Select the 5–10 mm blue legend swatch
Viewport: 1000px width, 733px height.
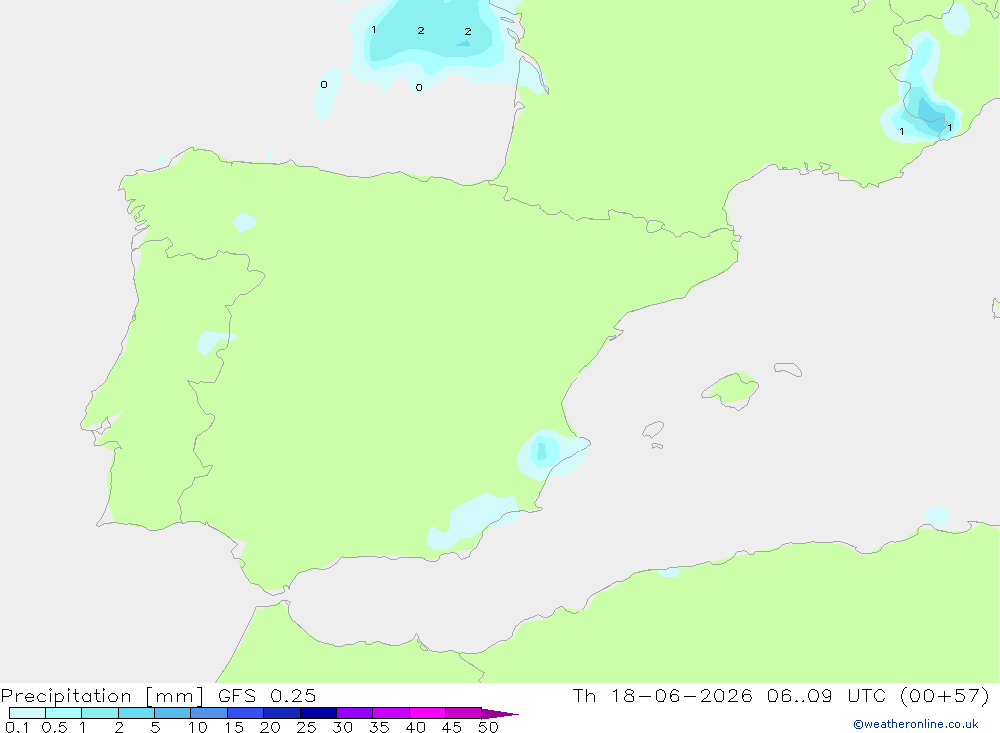[x=172, y=713]
